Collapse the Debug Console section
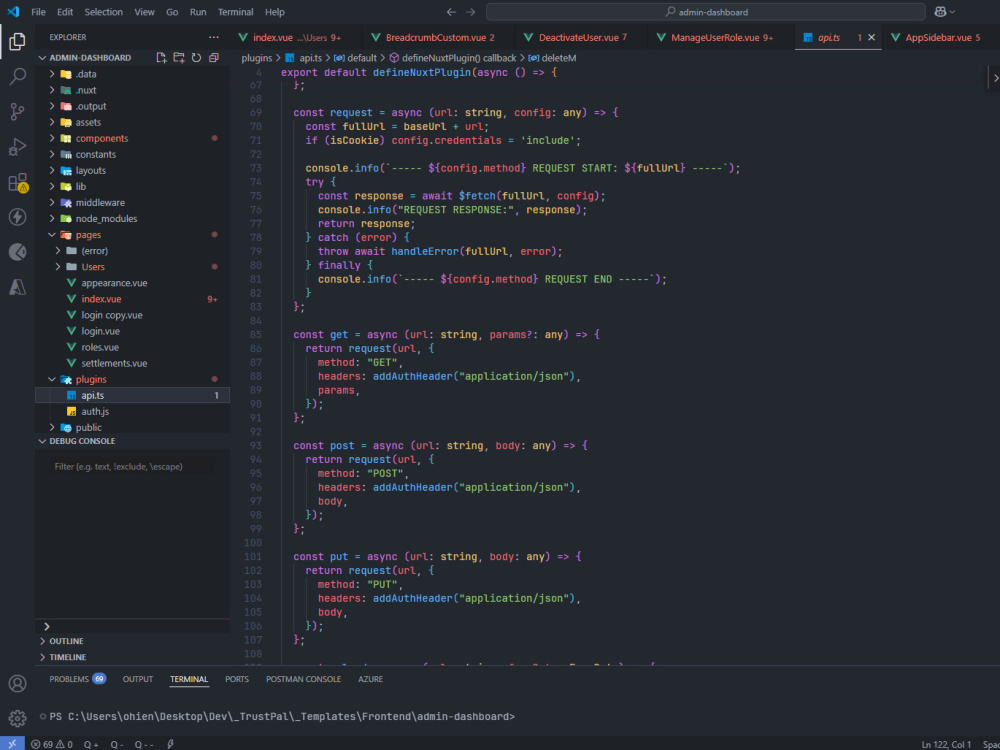This screenshot has width=1000, height=750. 132,441
